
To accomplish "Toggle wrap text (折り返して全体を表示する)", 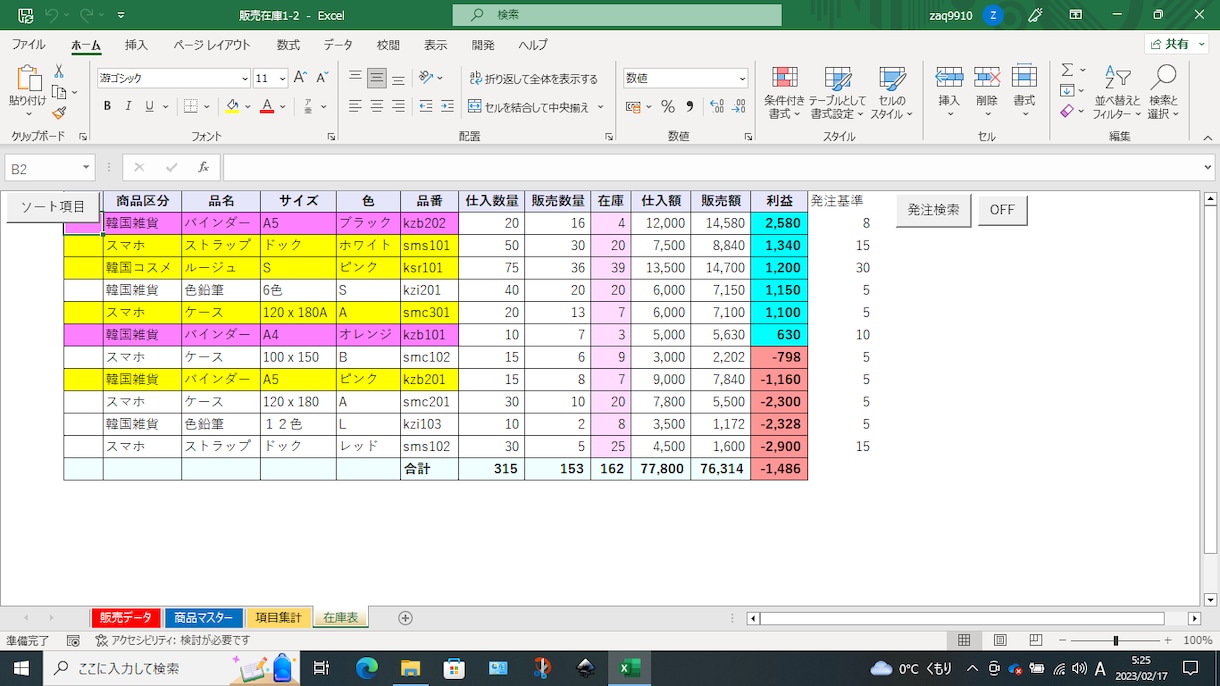I will pos(532,79).
